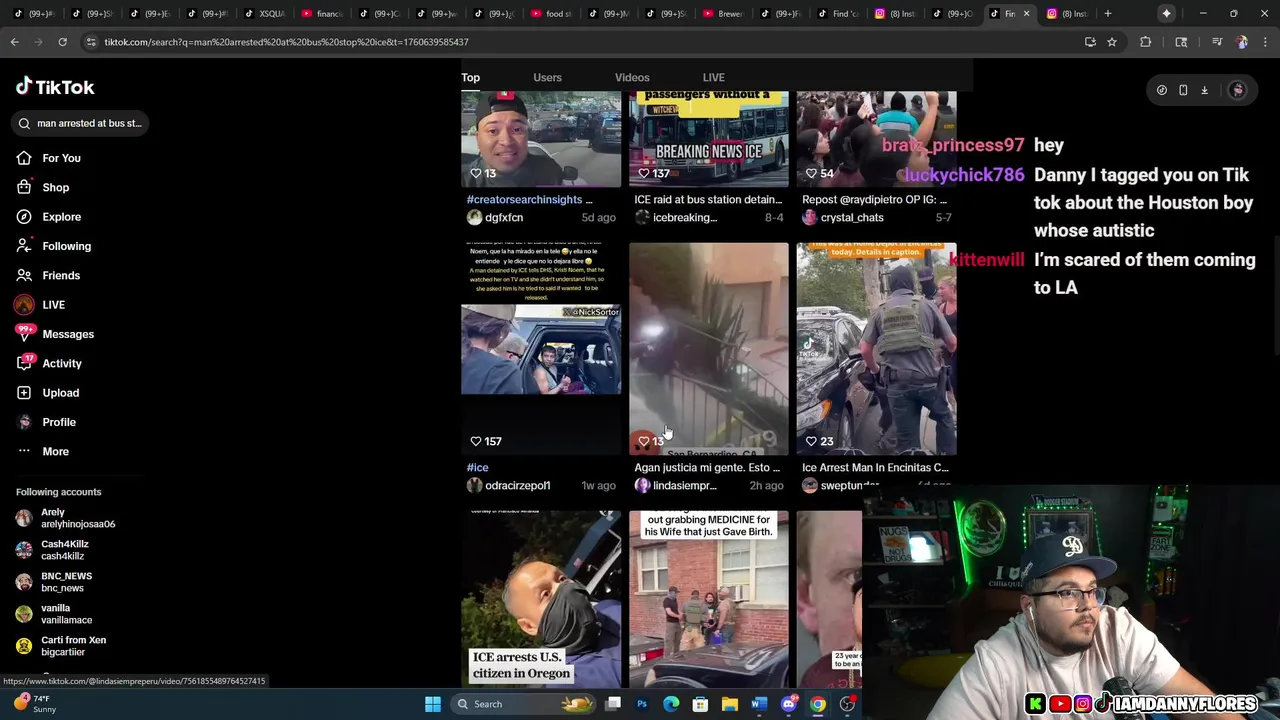Open the Ice Arrest Man In Encinitas video
This screenshot has height=720, width=1280.
click(877, 348)
